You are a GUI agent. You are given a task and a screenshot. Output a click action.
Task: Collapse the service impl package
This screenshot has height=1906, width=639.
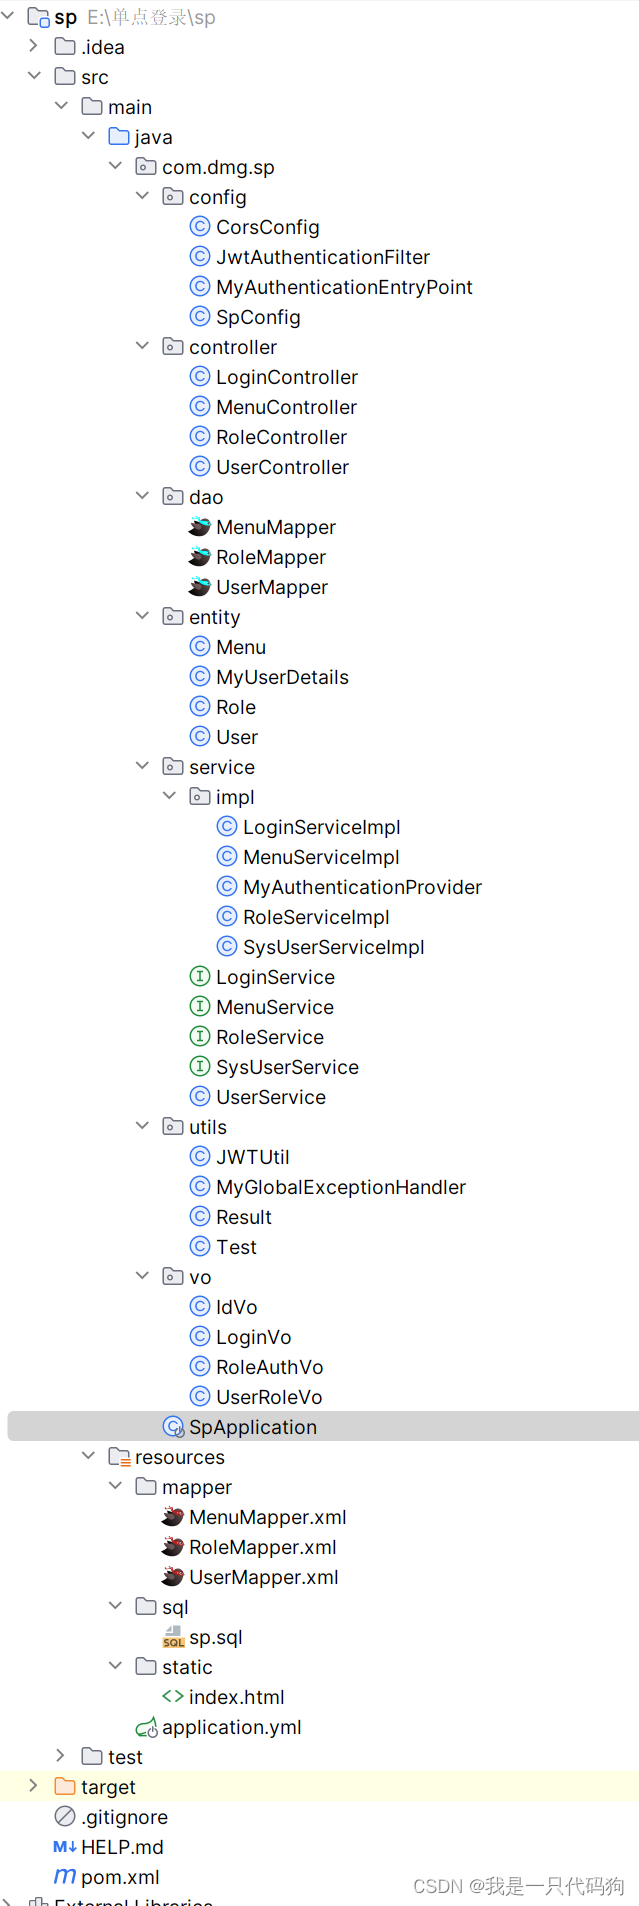tap(169, 796)
